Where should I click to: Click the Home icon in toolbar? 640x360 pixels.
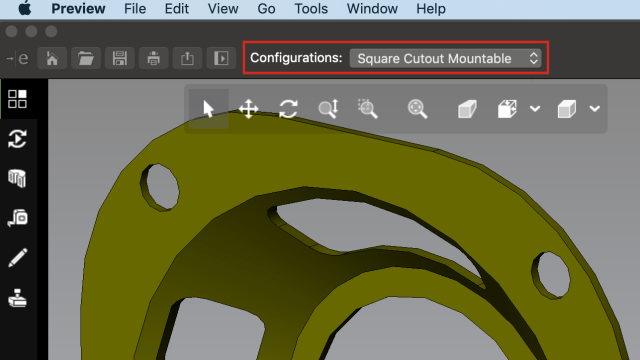[52, 58]
